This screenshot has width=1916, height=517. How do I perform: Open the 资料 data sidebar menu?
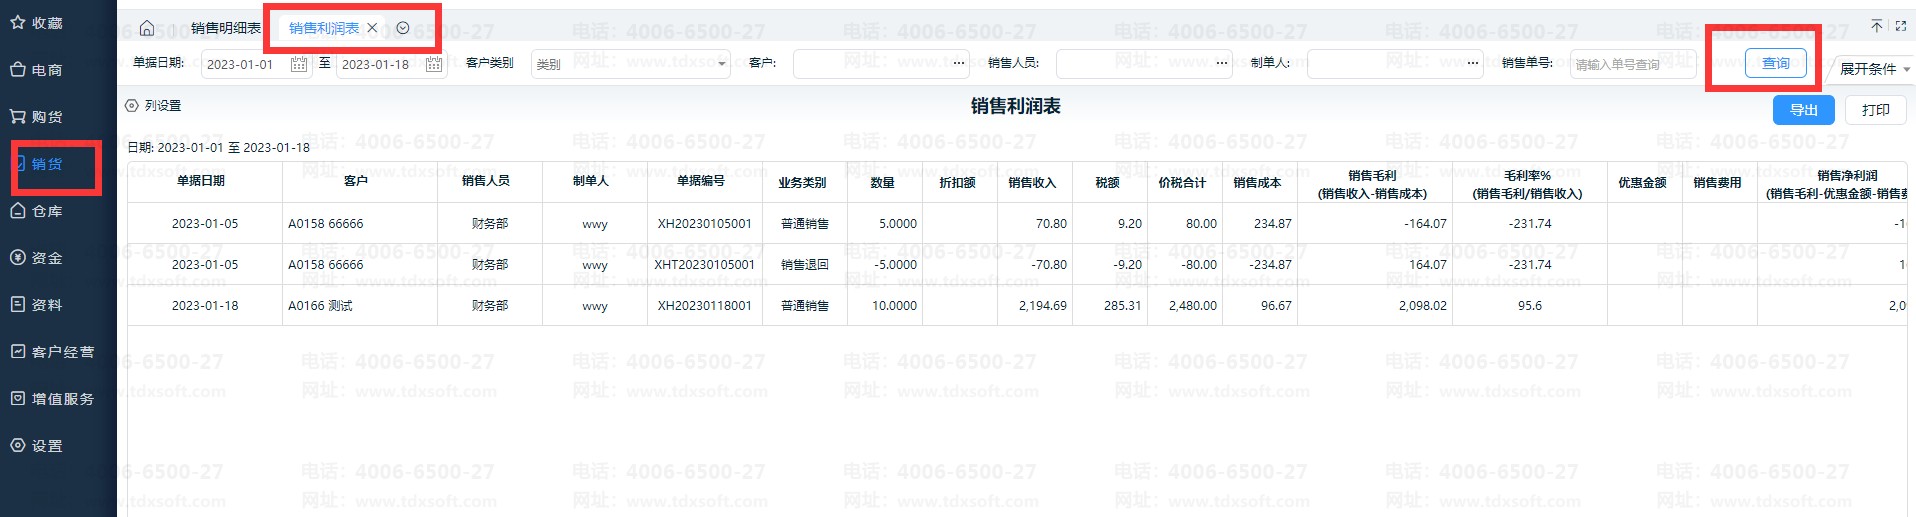(x=37, y=305)
